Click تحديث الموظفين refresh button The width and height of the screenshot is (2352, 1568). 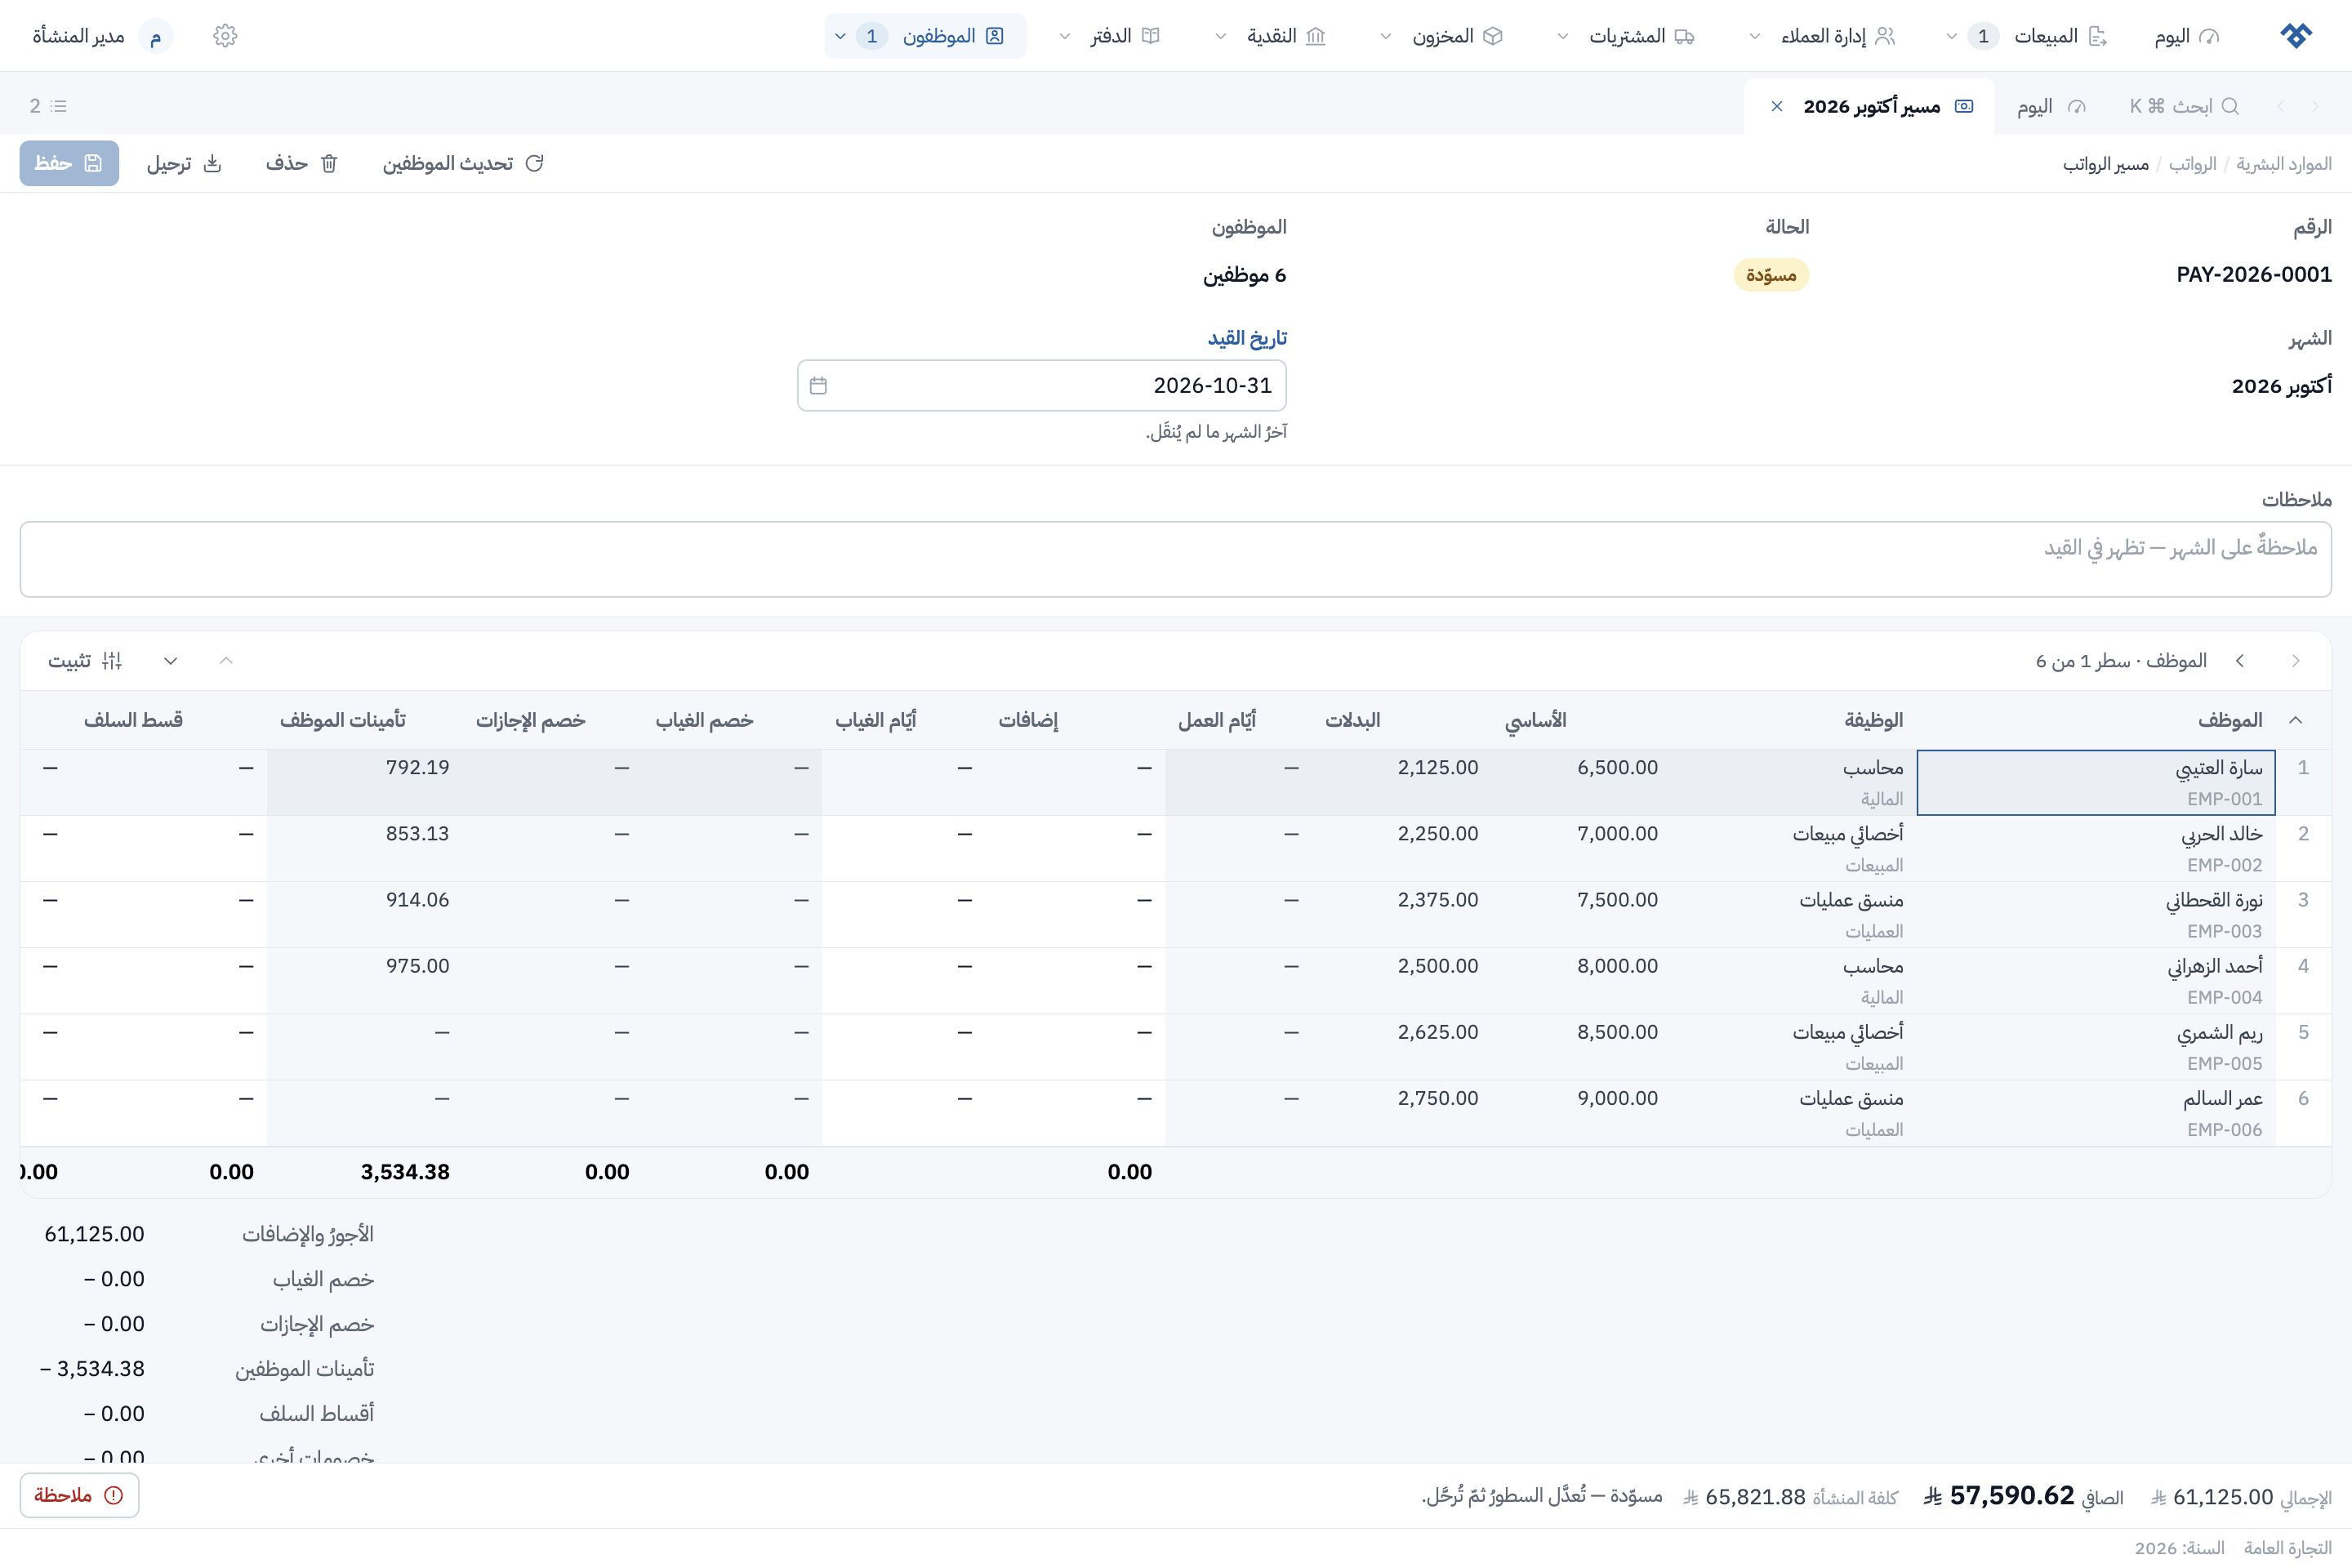click(462, 163)
